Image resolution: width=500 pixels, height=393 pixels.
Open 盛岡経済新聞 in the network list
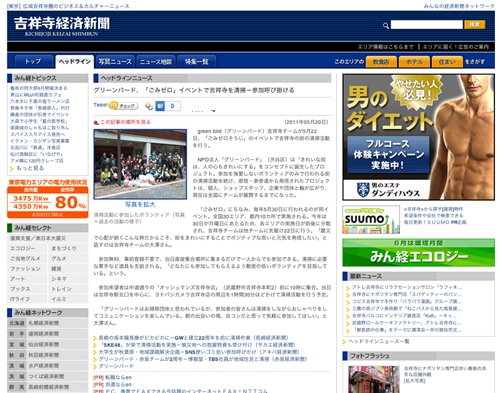coord(43,334)
